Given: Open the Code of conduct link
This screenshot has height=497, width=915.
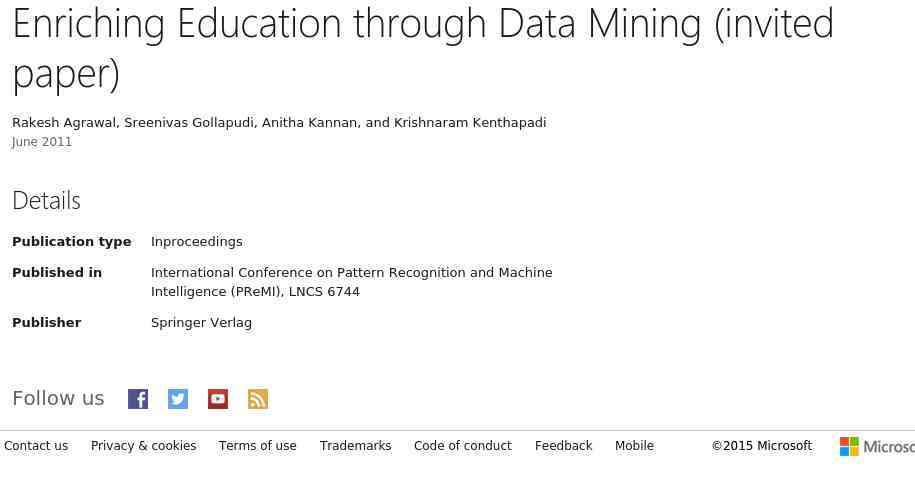Looking at the screenshot, I should (462, 446).
